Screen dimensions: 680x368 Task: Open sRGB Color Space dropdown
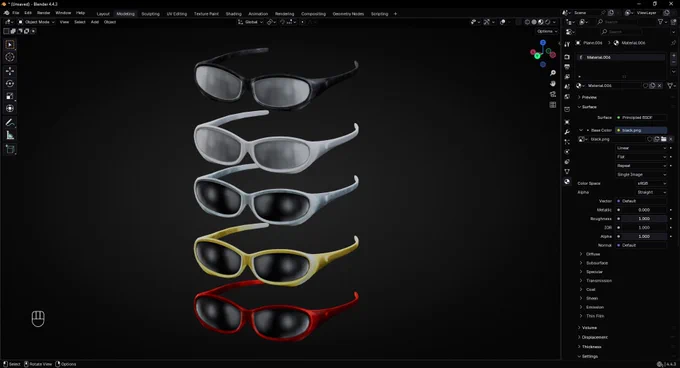click(x=651, y=183)
